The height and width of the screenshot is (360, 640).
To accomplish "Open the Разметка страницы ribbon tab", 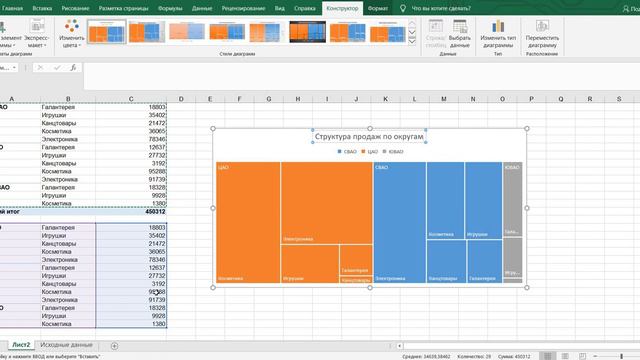I will pyautogui.click(x=124, y=8).
